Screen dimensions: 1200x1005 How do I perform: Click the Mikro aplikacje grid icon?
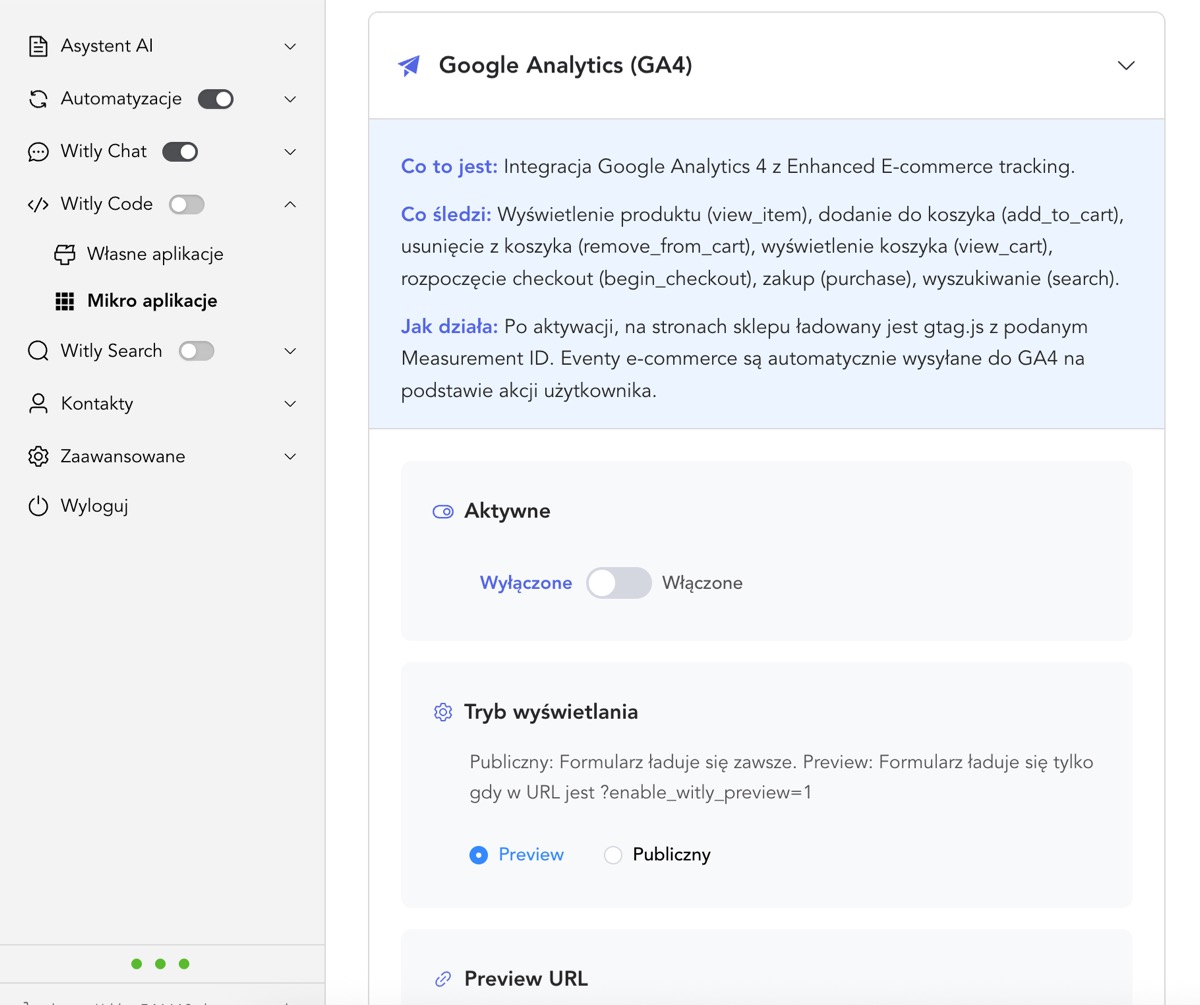(65, 300)
